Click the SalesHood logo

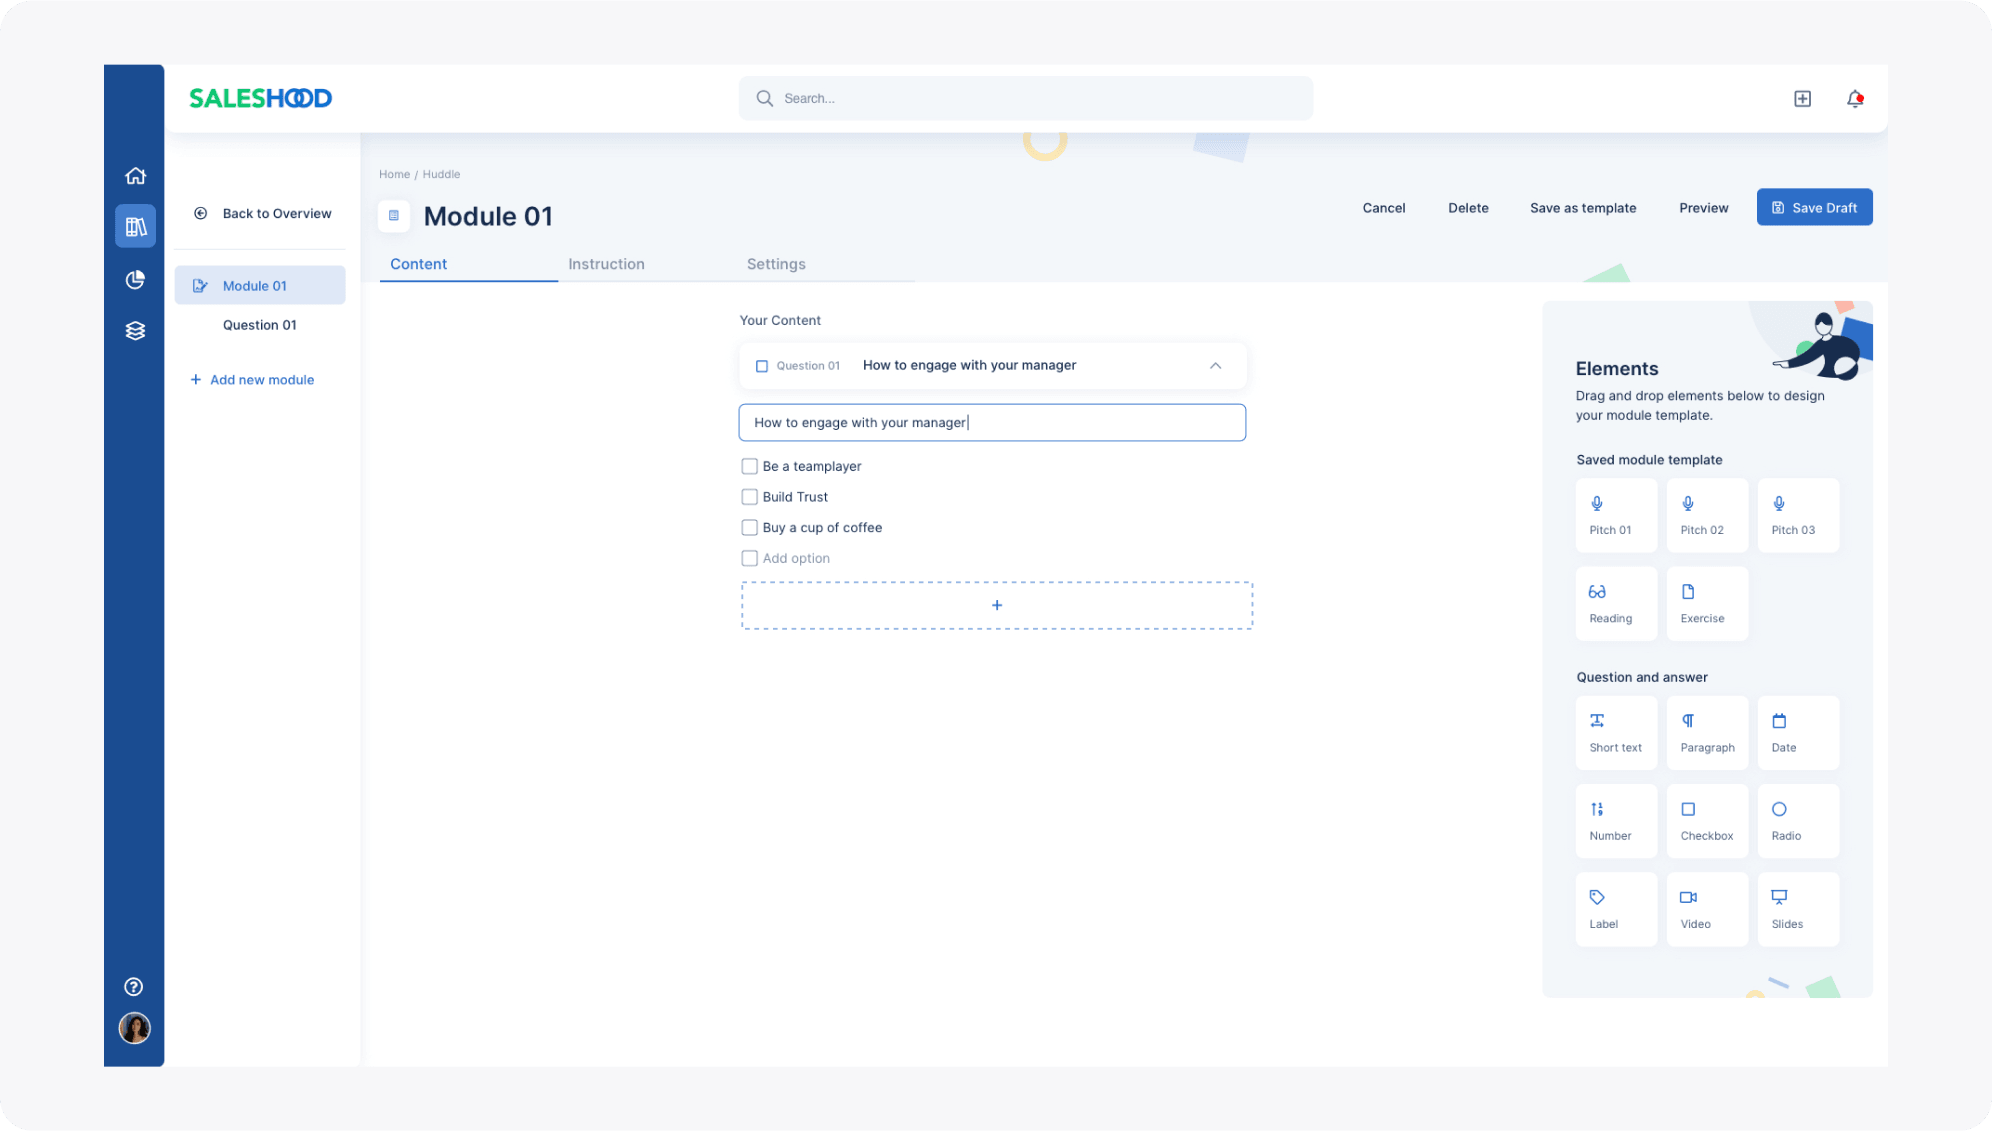[260, 98]
